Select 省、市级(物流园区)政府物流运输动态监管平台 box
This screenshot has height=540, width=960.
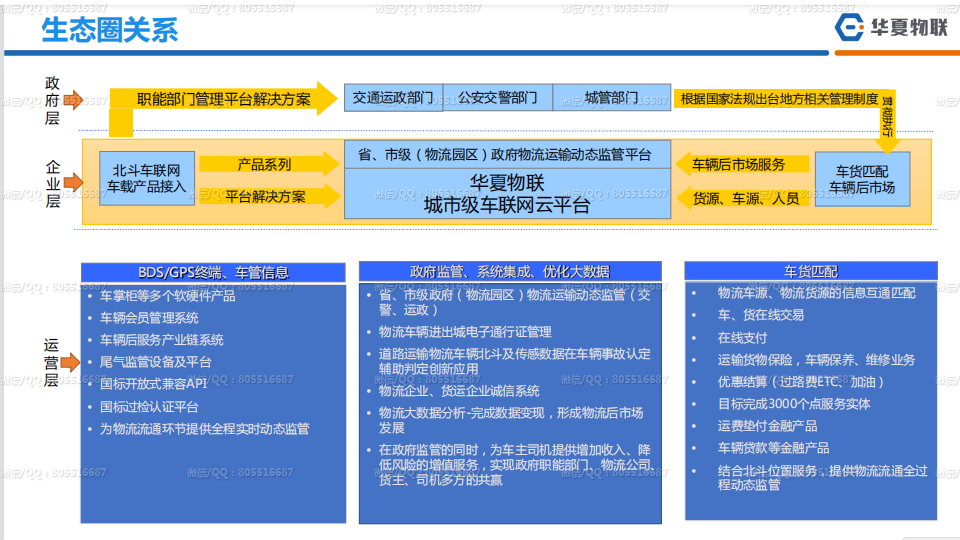tap(508, 155)
